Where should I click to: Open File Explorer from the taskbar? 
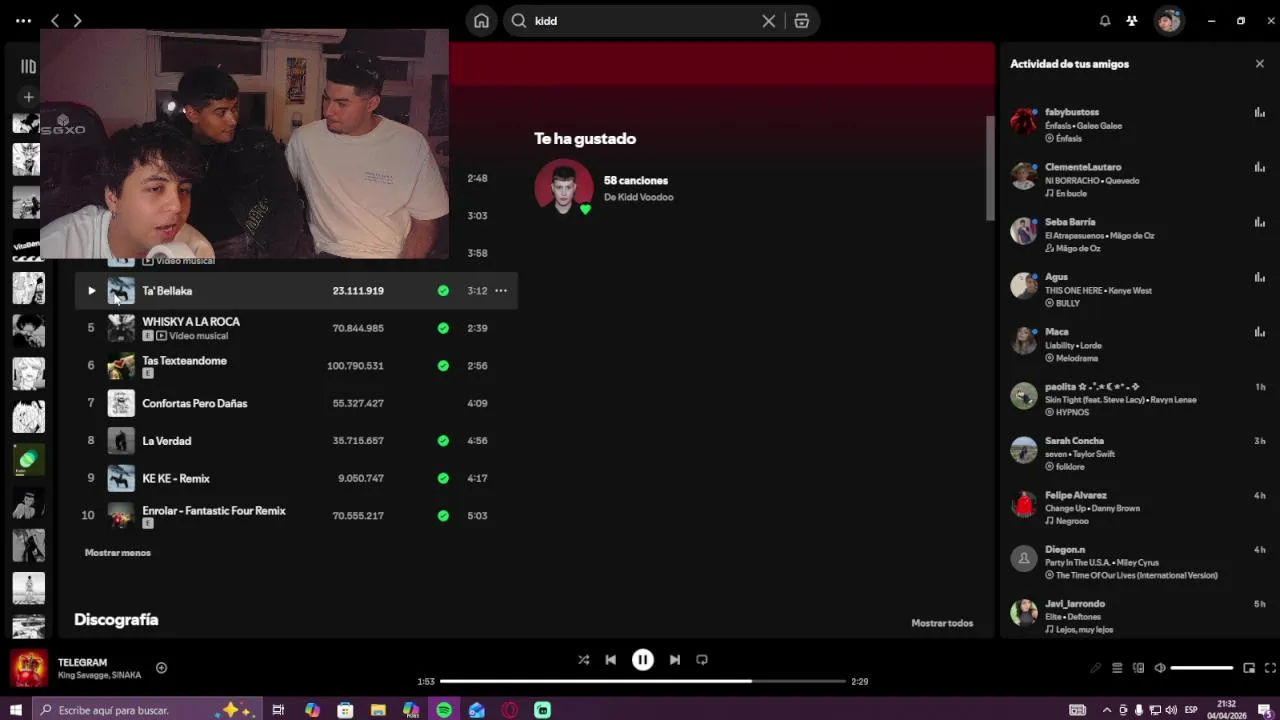[378, 710]
